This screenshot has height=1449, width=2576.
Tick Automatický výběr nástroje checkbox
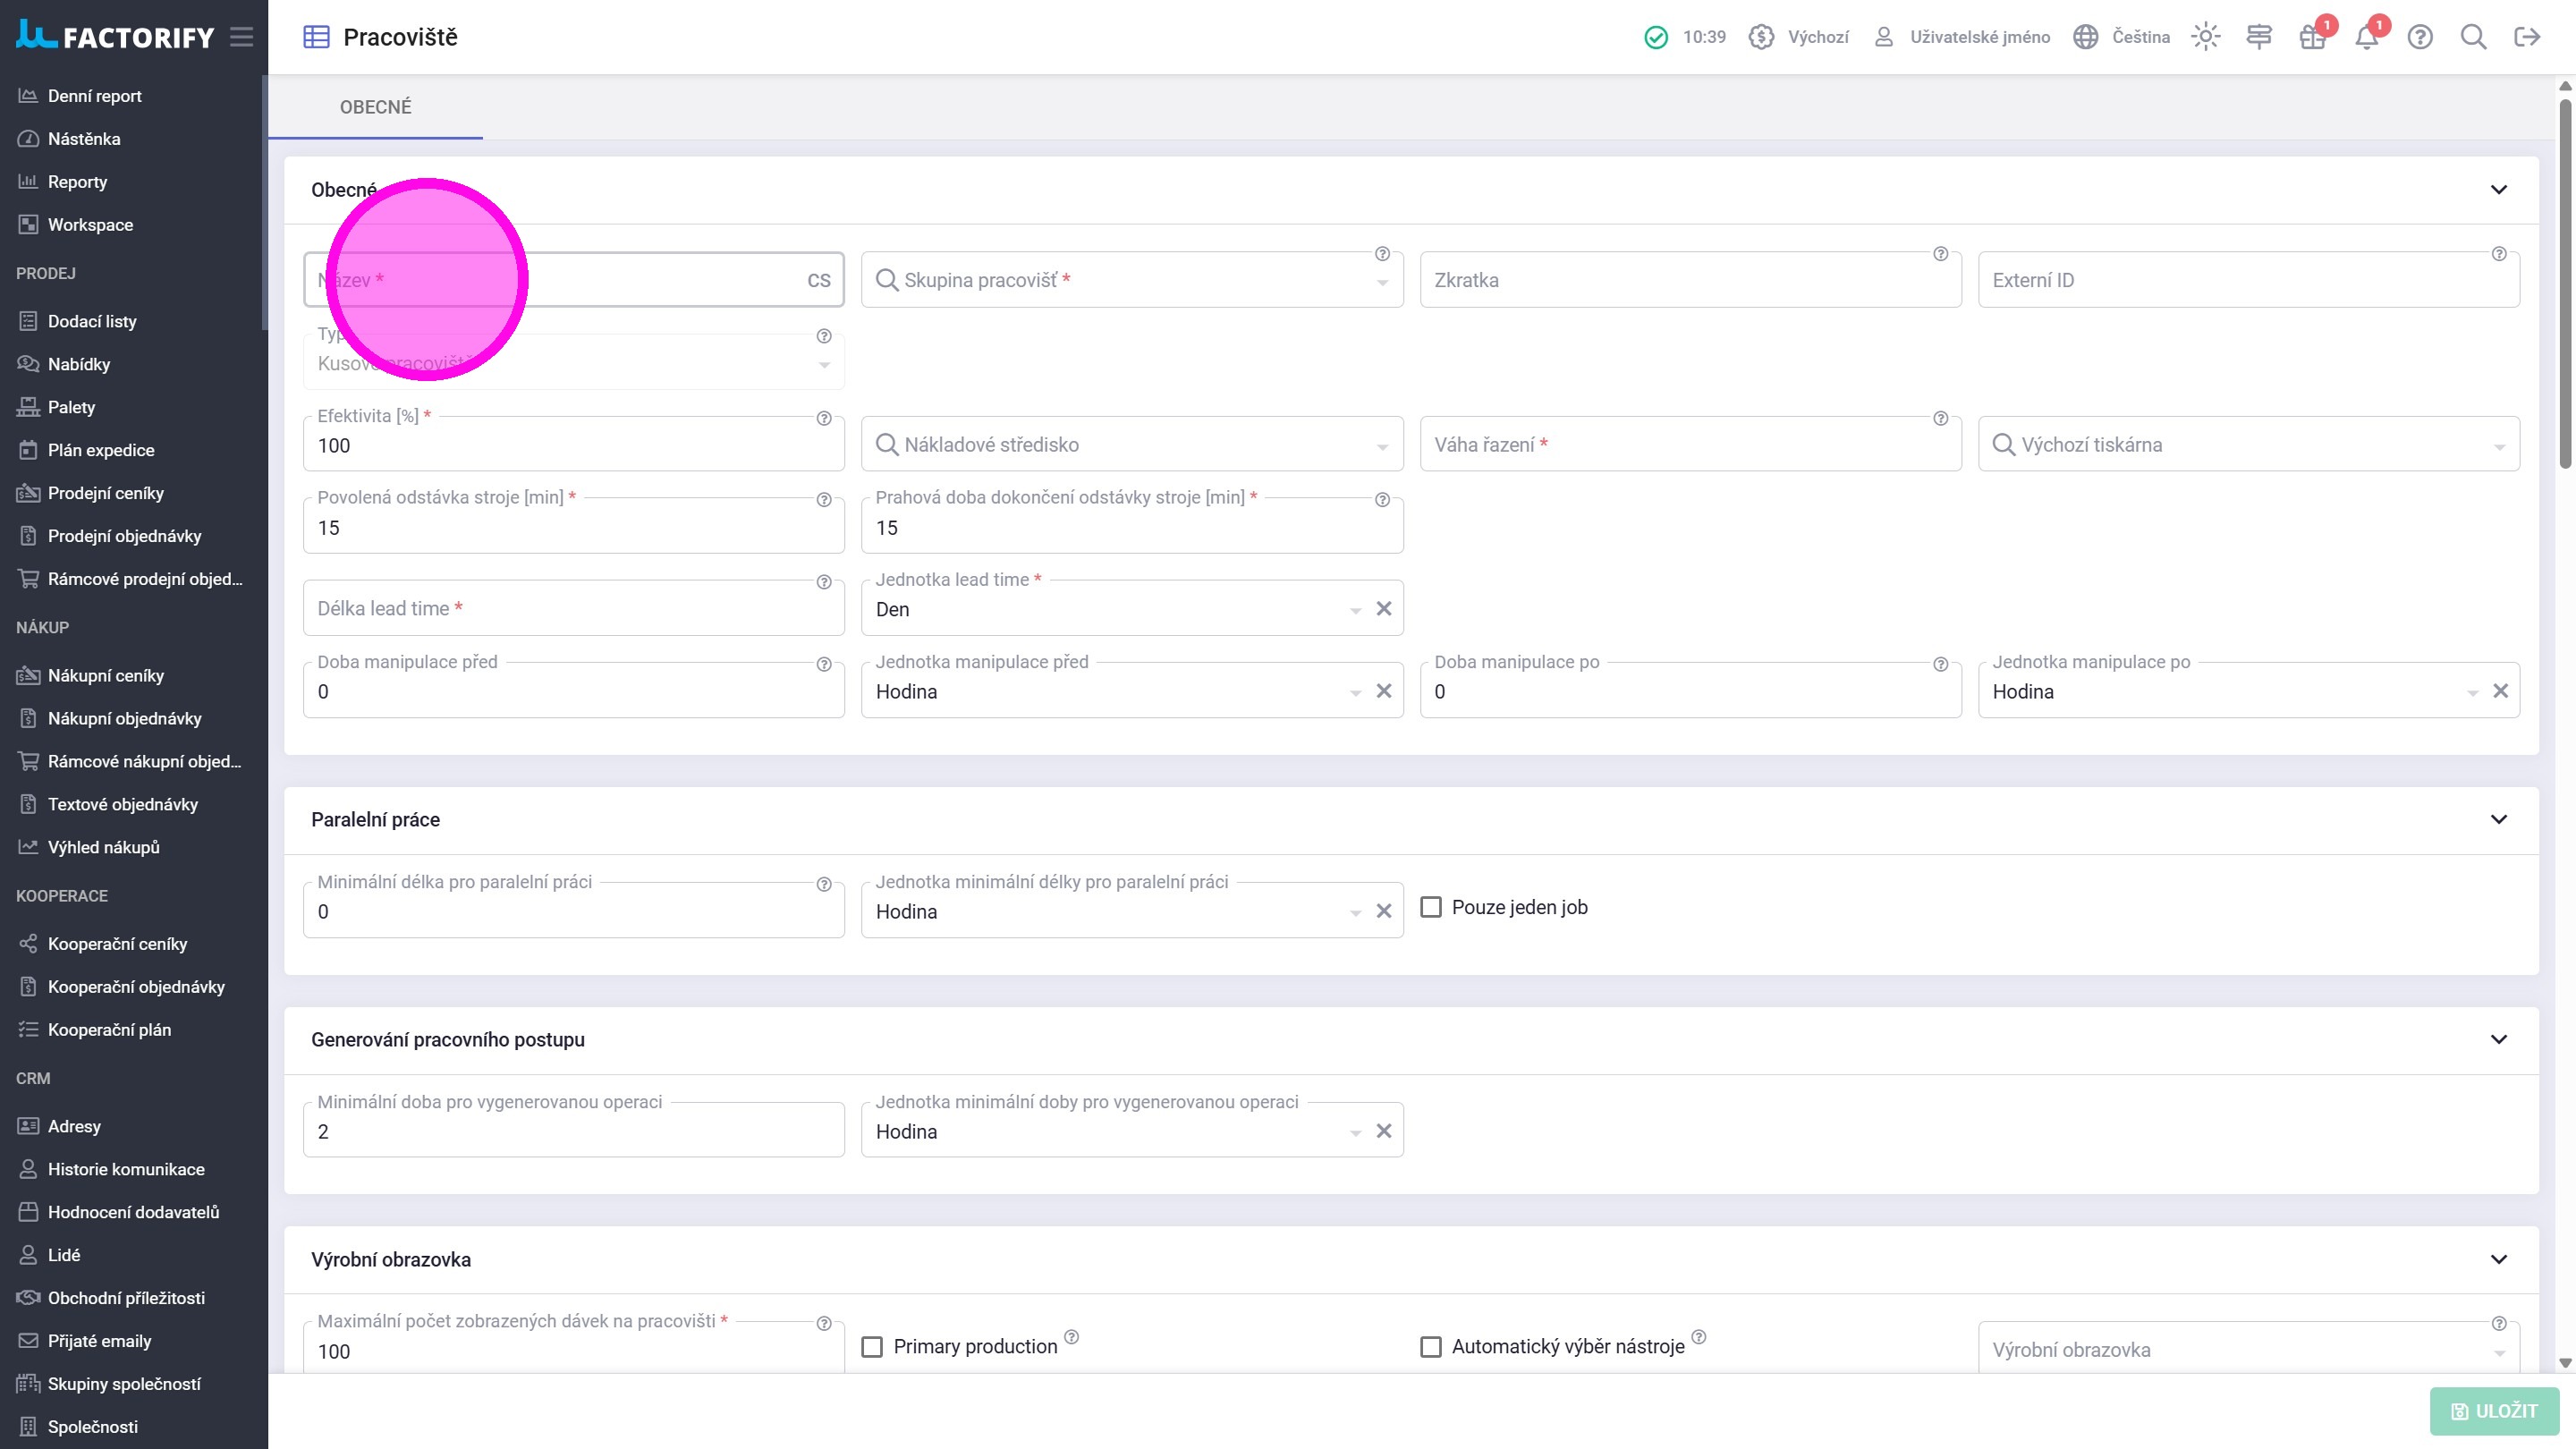1431,1347
